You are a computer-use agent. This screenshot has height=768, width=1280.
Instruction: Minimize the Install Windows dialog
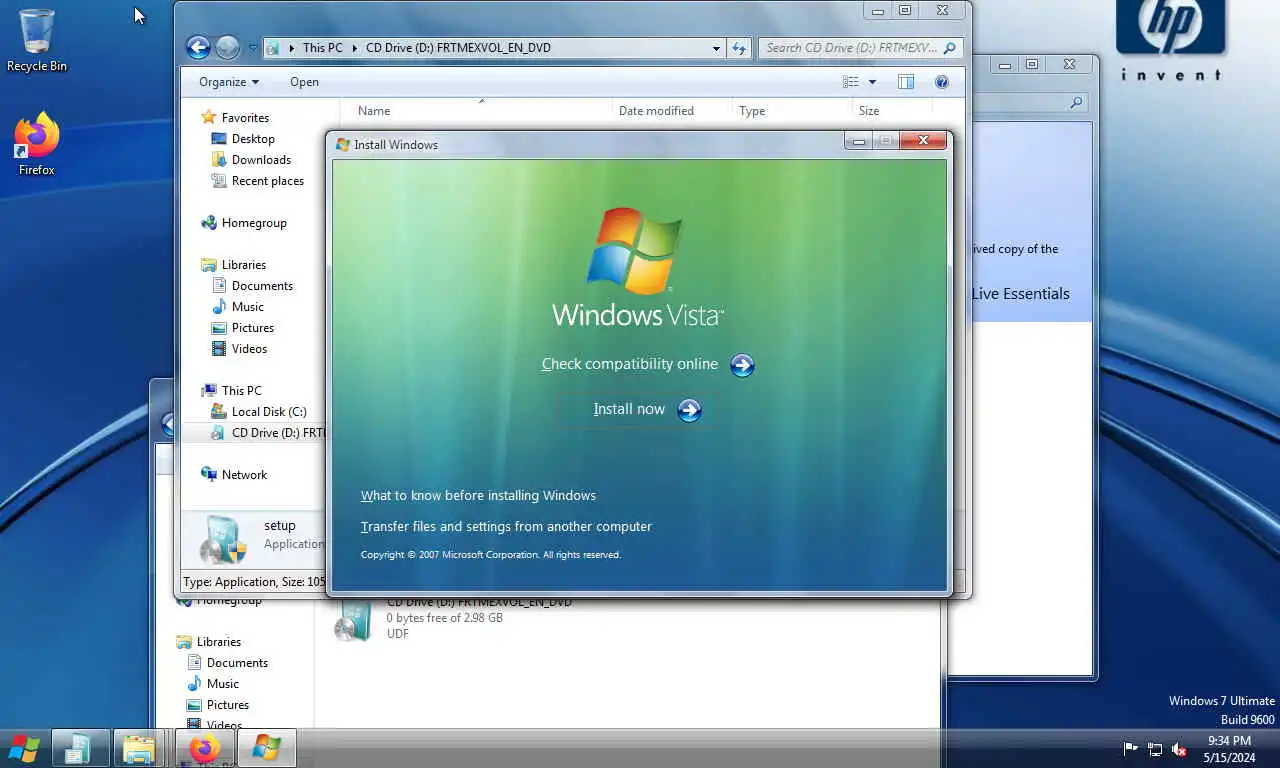858,142
